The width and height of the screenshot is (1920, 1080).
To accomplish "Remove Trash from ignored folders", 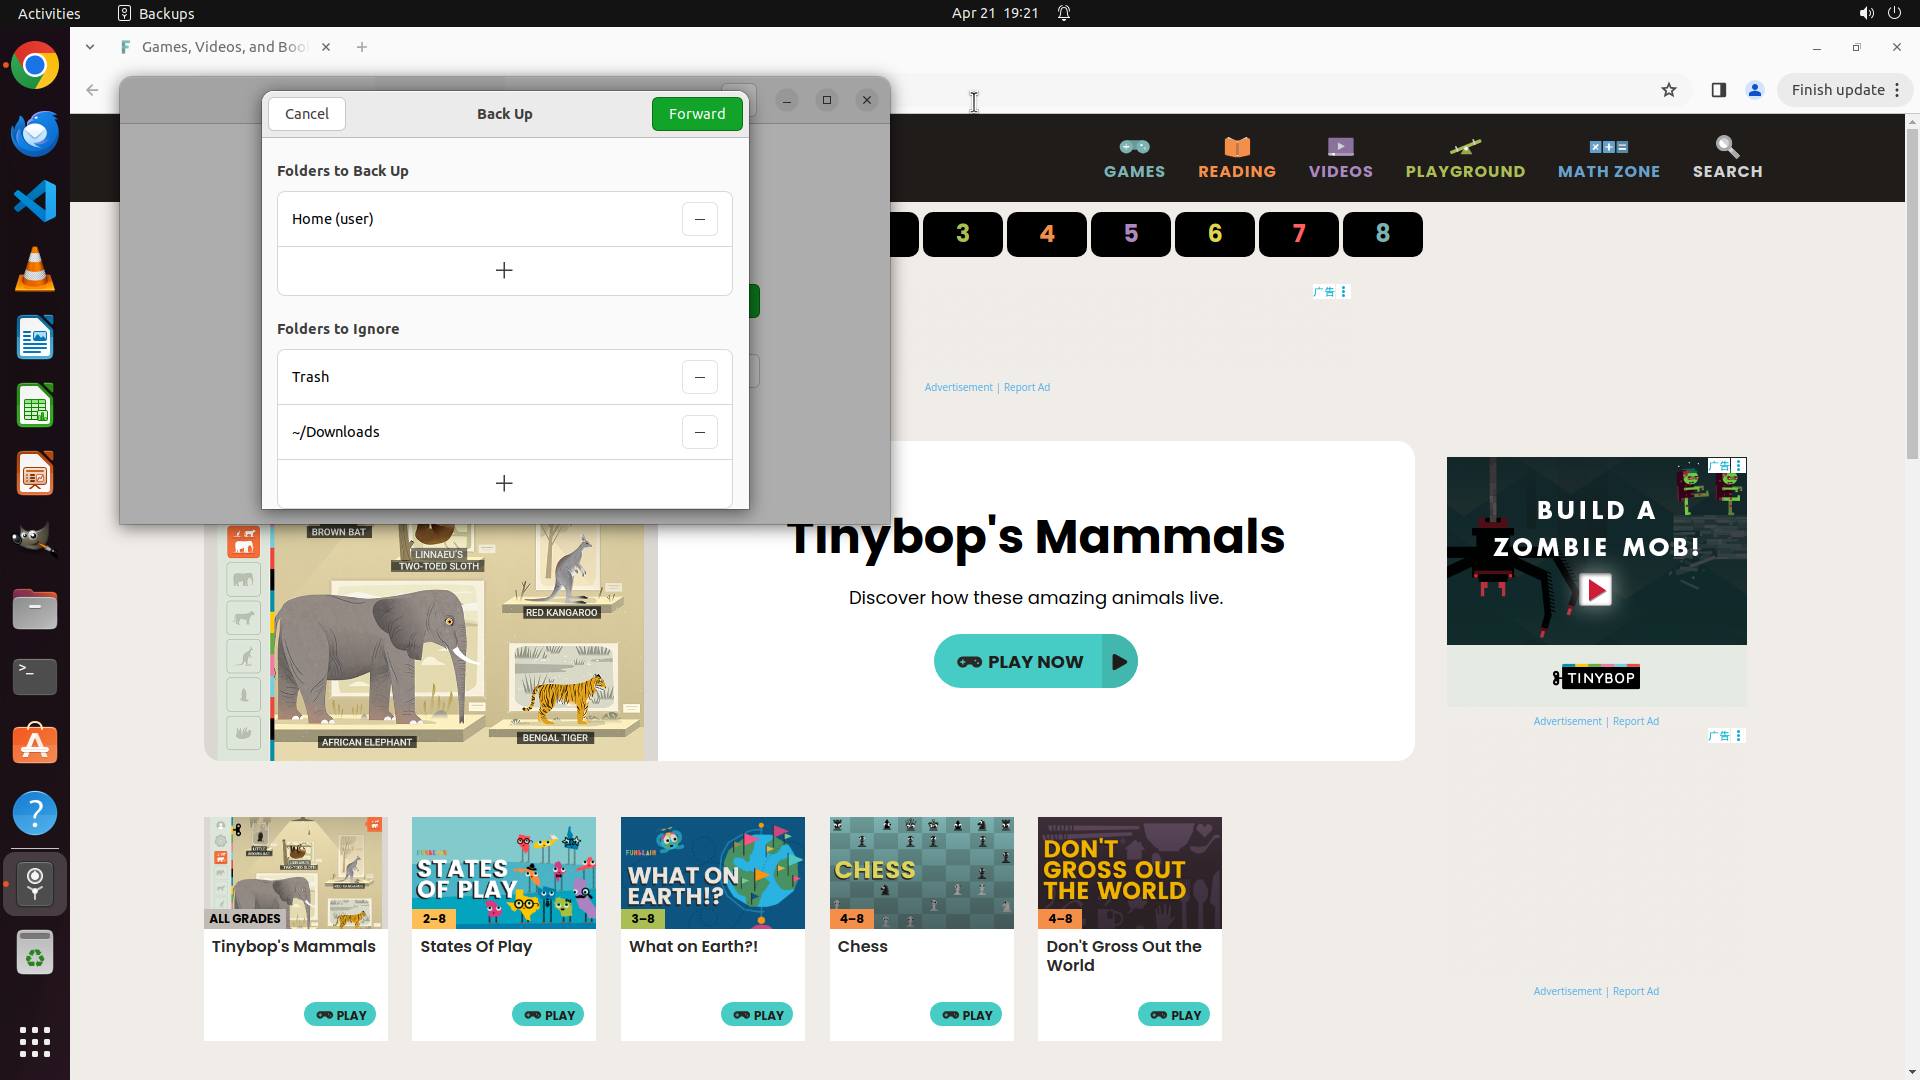I will (x=699, y=377).
